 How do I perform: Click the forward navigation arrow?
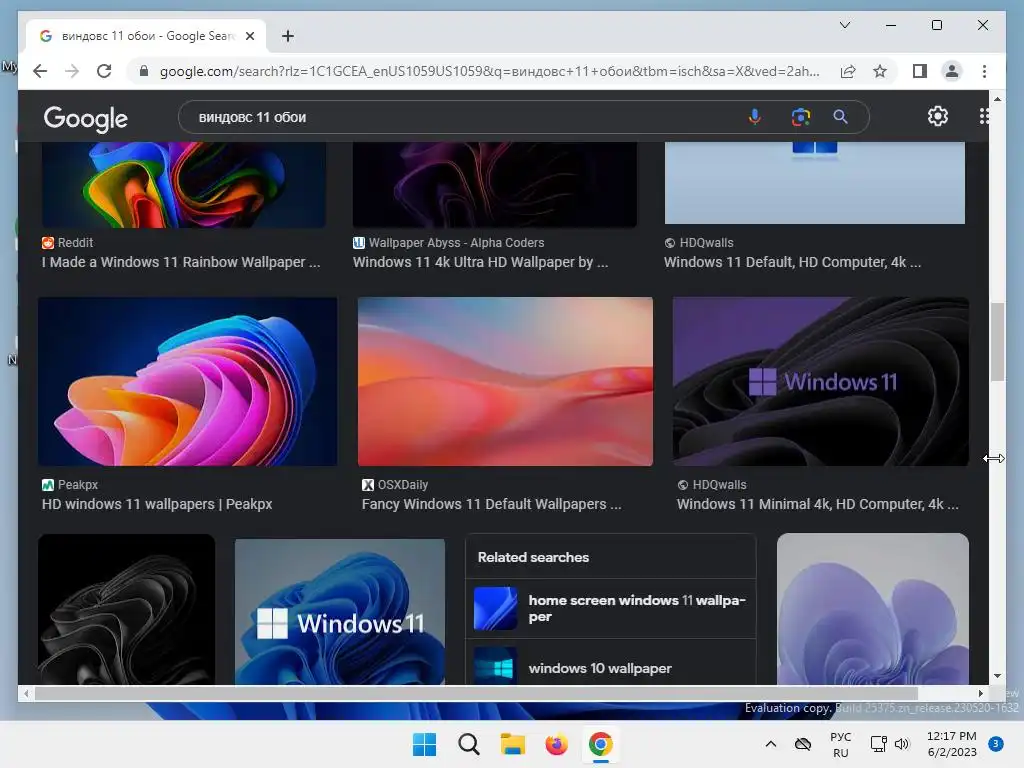(x=72, y=71)
